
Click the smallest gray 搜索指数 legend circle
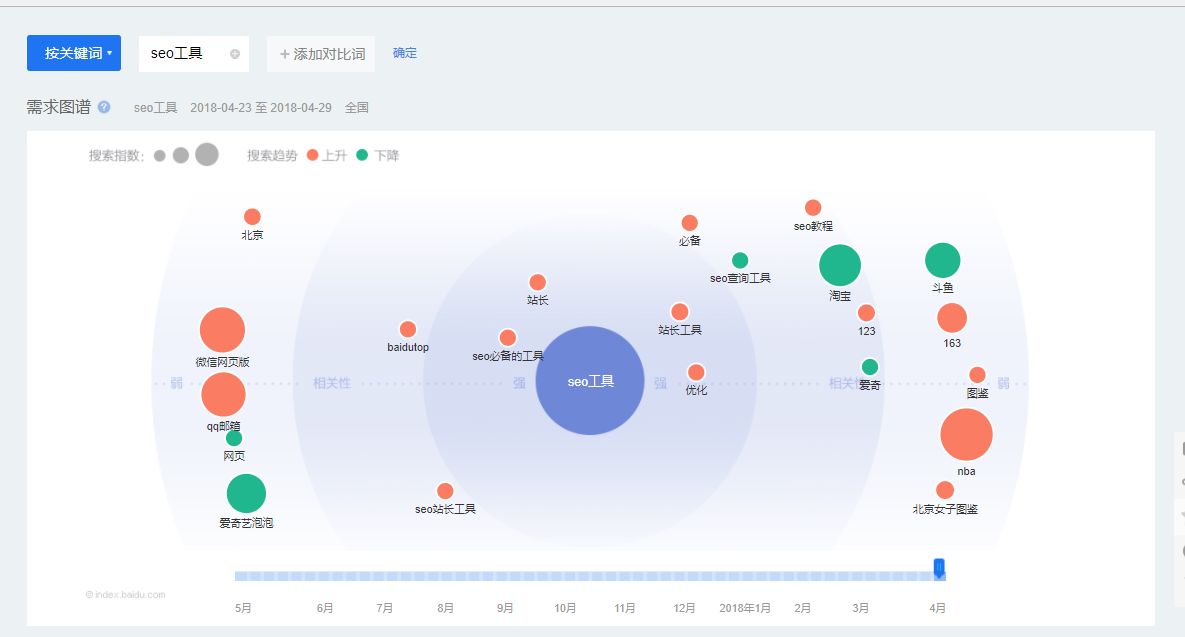[x=159, y=156]
